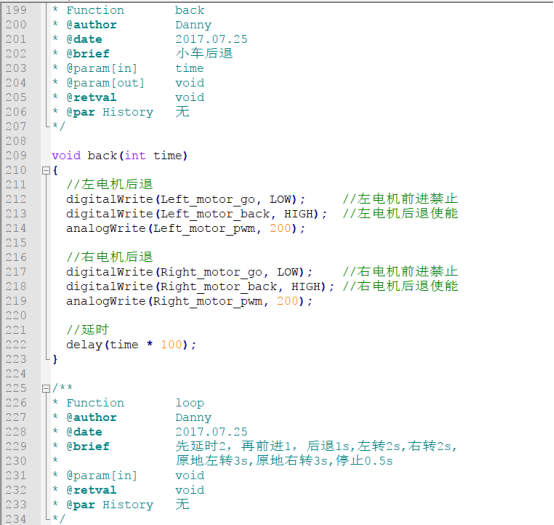The image size is (554, 525).
Task: Click the '@param[out]' tag on line 204
Action: (x=105, y=83)
